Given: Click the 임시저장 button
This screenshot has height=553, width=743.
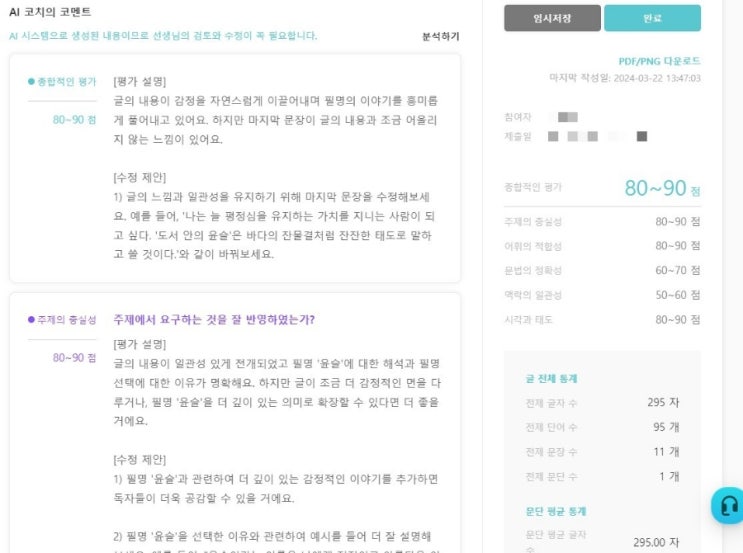Looking at the screenshot, I should coord(553,18).
